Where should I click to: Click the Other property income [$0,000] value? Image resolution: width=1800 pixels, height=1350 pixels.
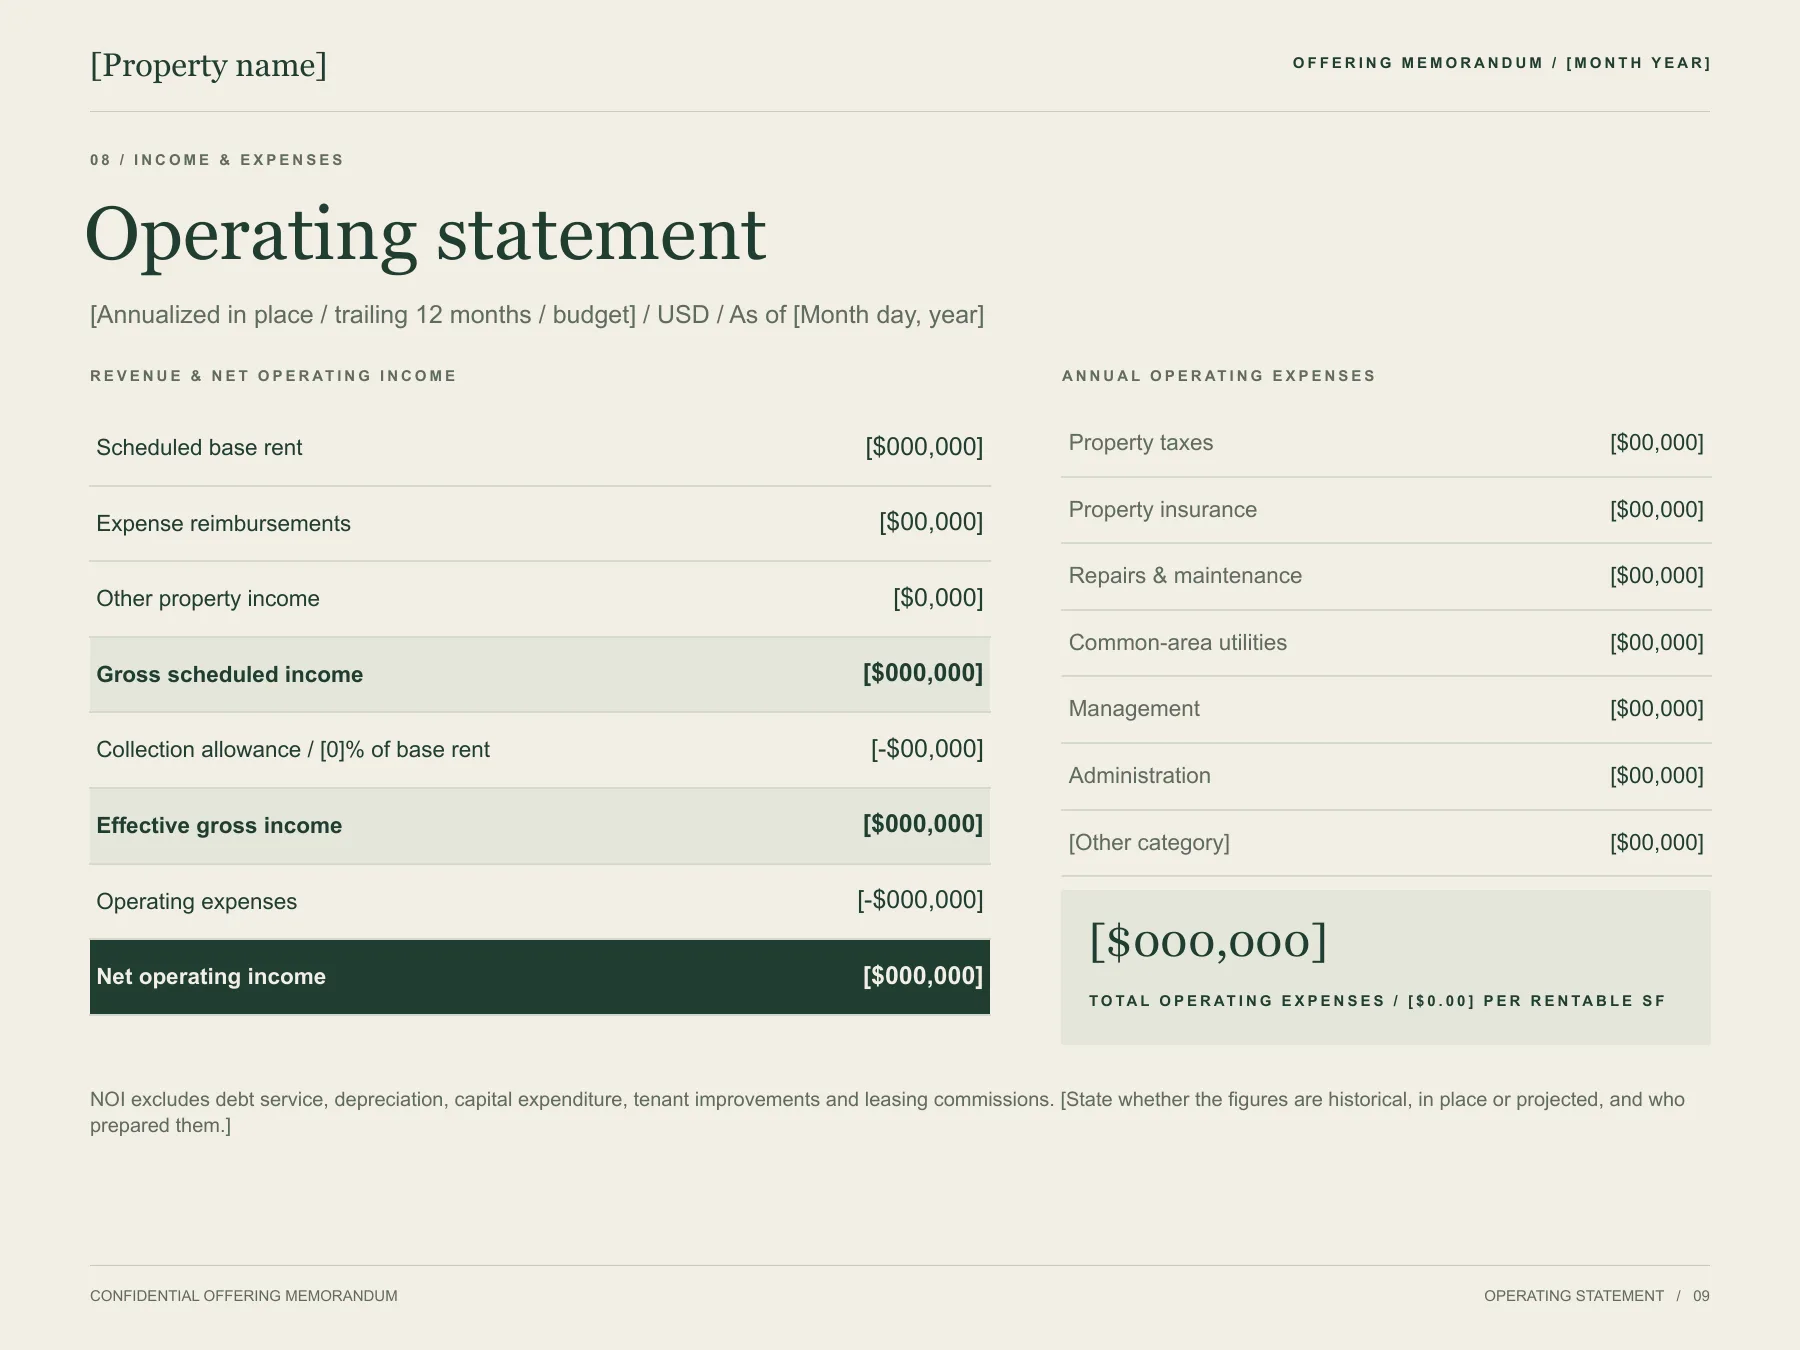click(938, 598)
